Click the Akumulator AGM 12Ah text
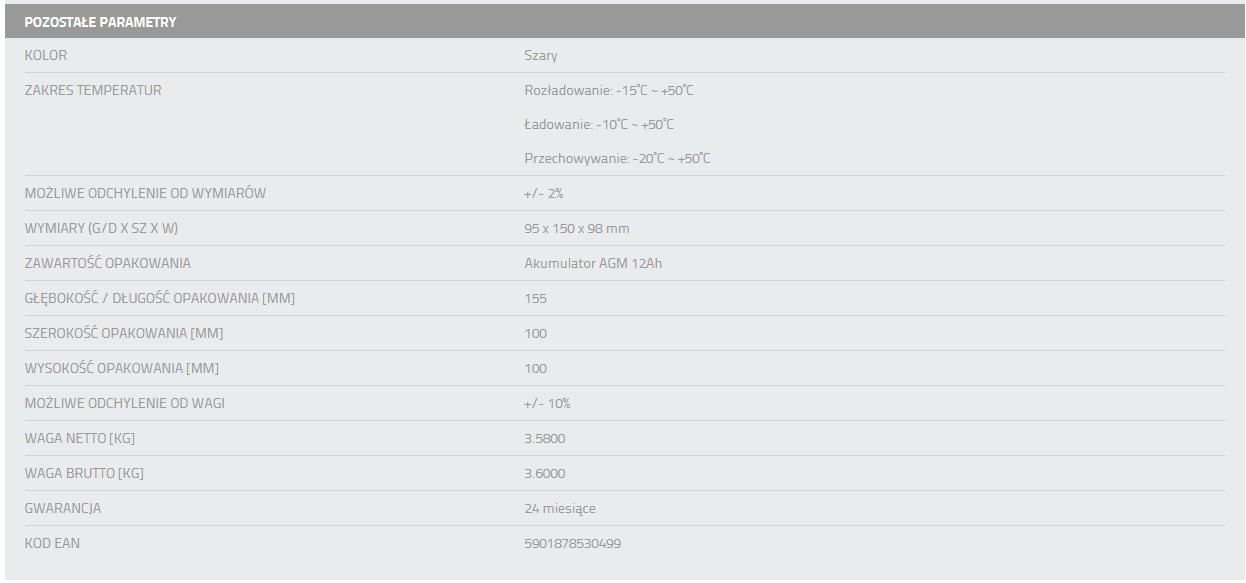Image resolution: width=1246 pixels, height=583 pixels. (x=593, y=264)
